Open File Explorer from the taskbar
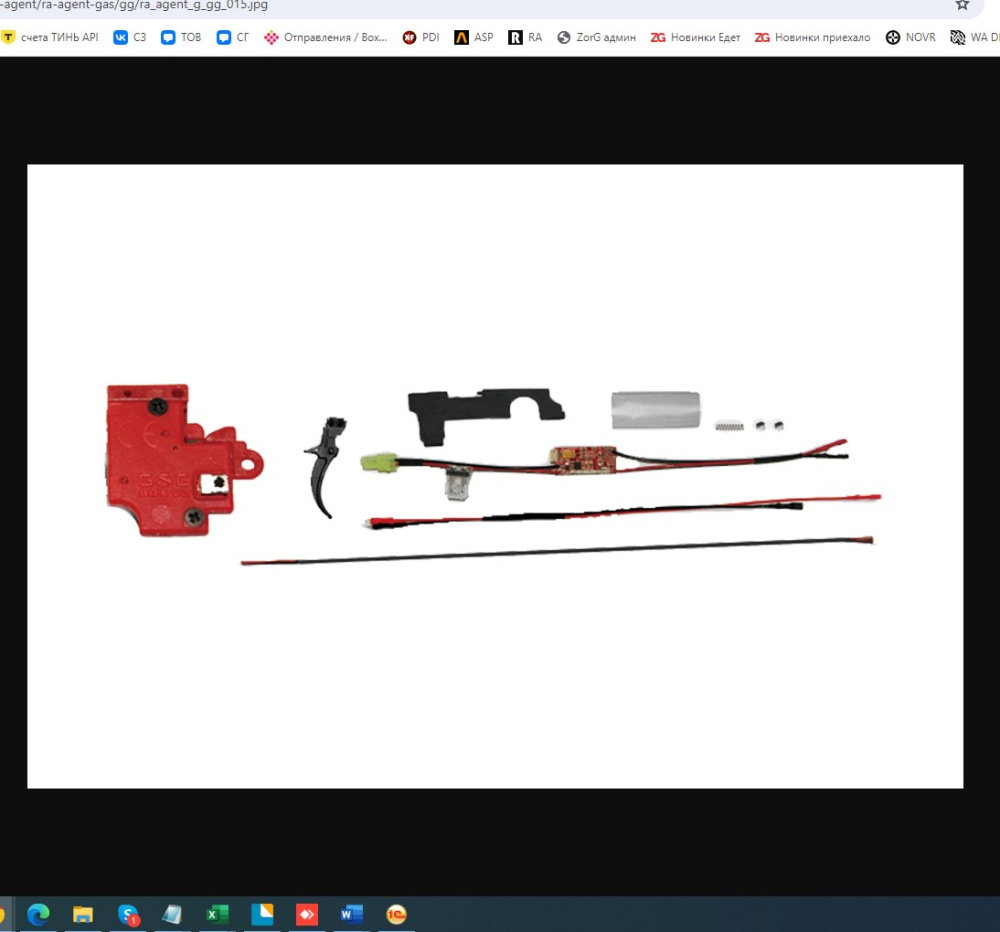 click(83, 914)
